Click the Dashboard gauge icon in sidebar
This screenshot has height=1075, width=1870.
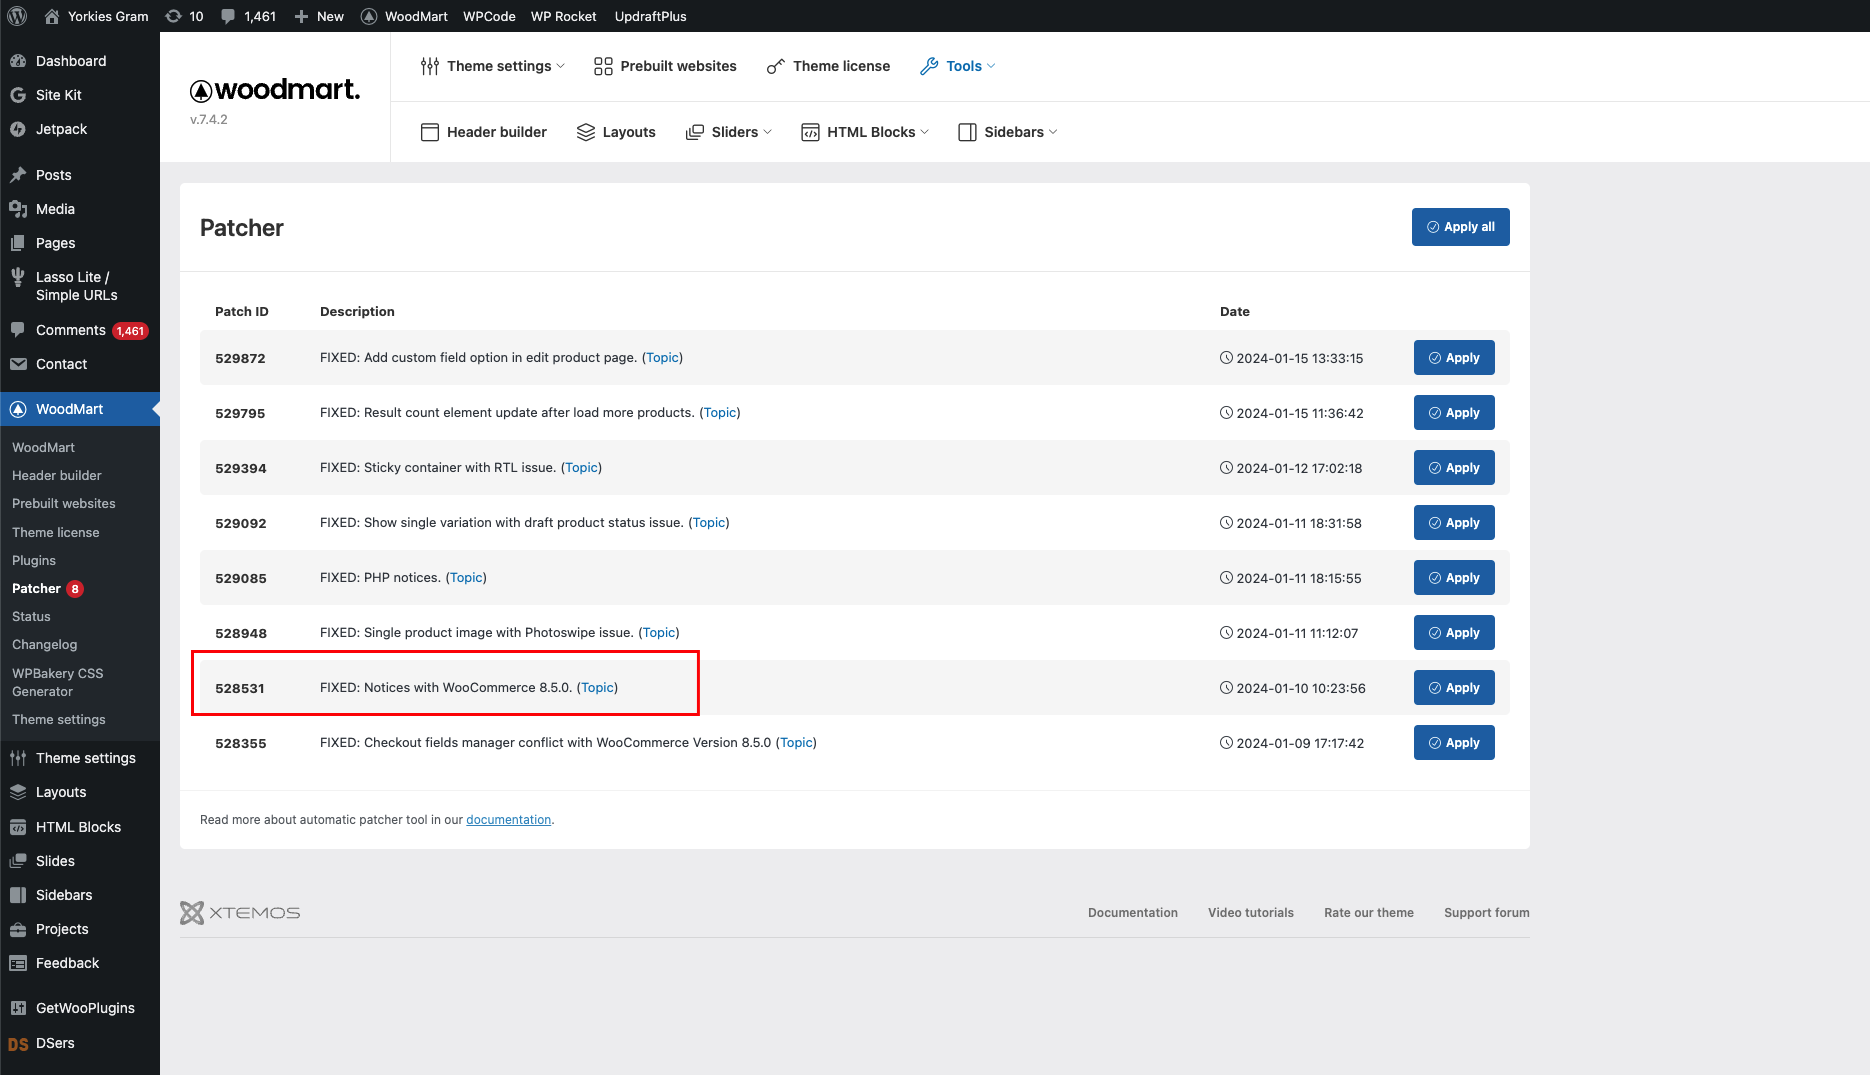coord(18,61)
